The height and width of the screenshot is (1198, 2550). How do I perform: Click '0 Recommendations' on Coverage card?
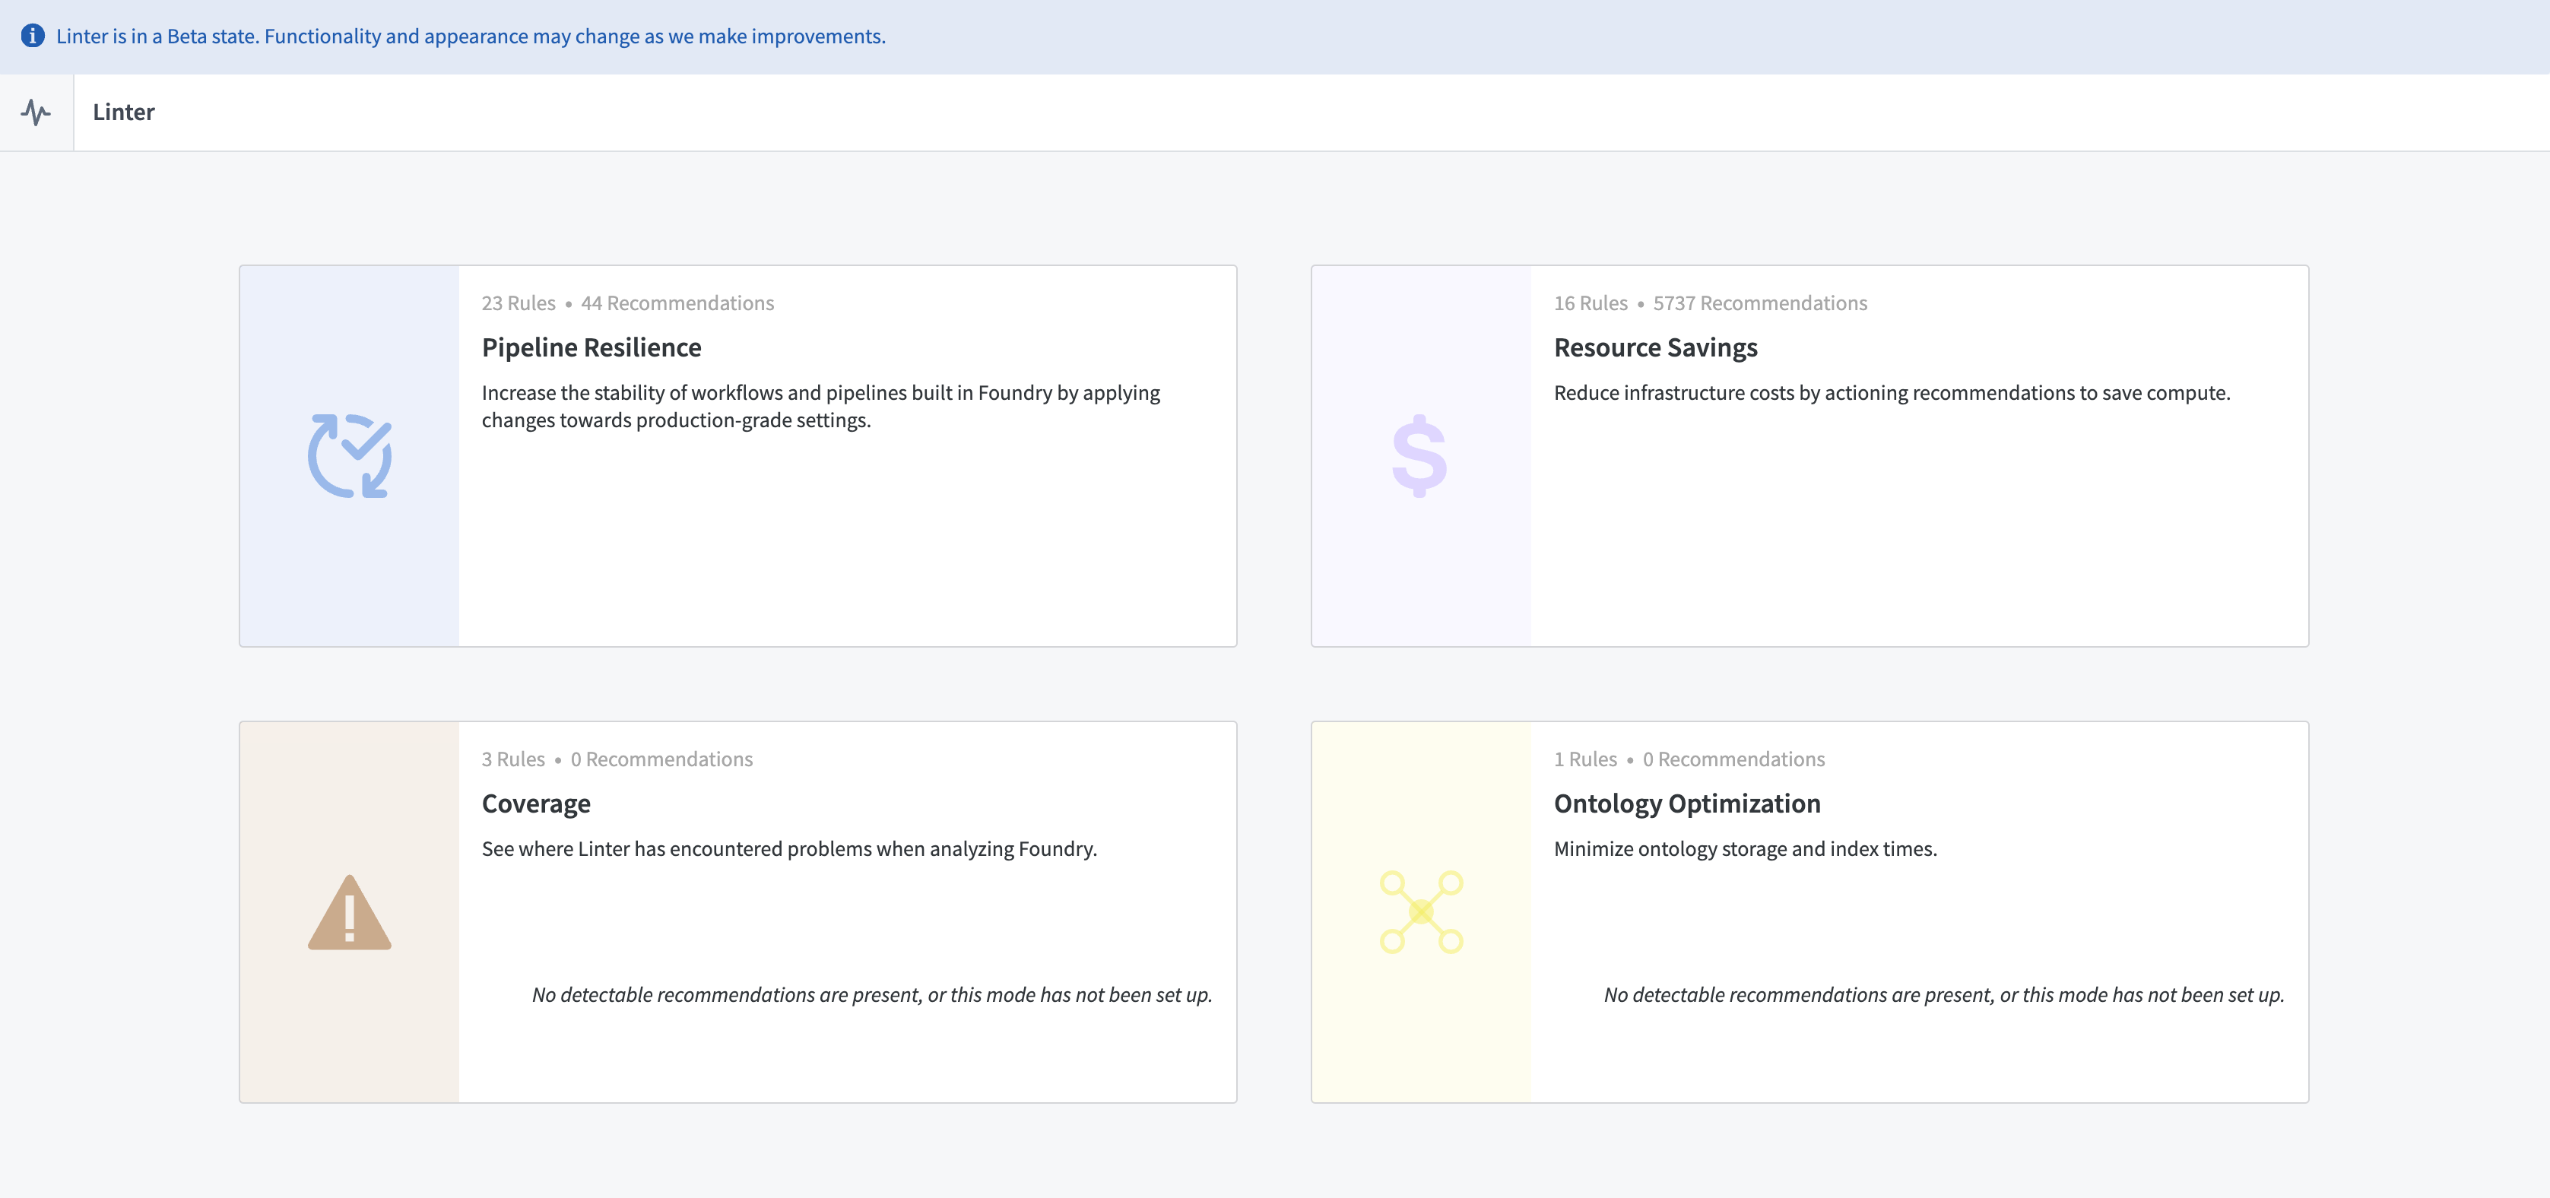(662, 759)
